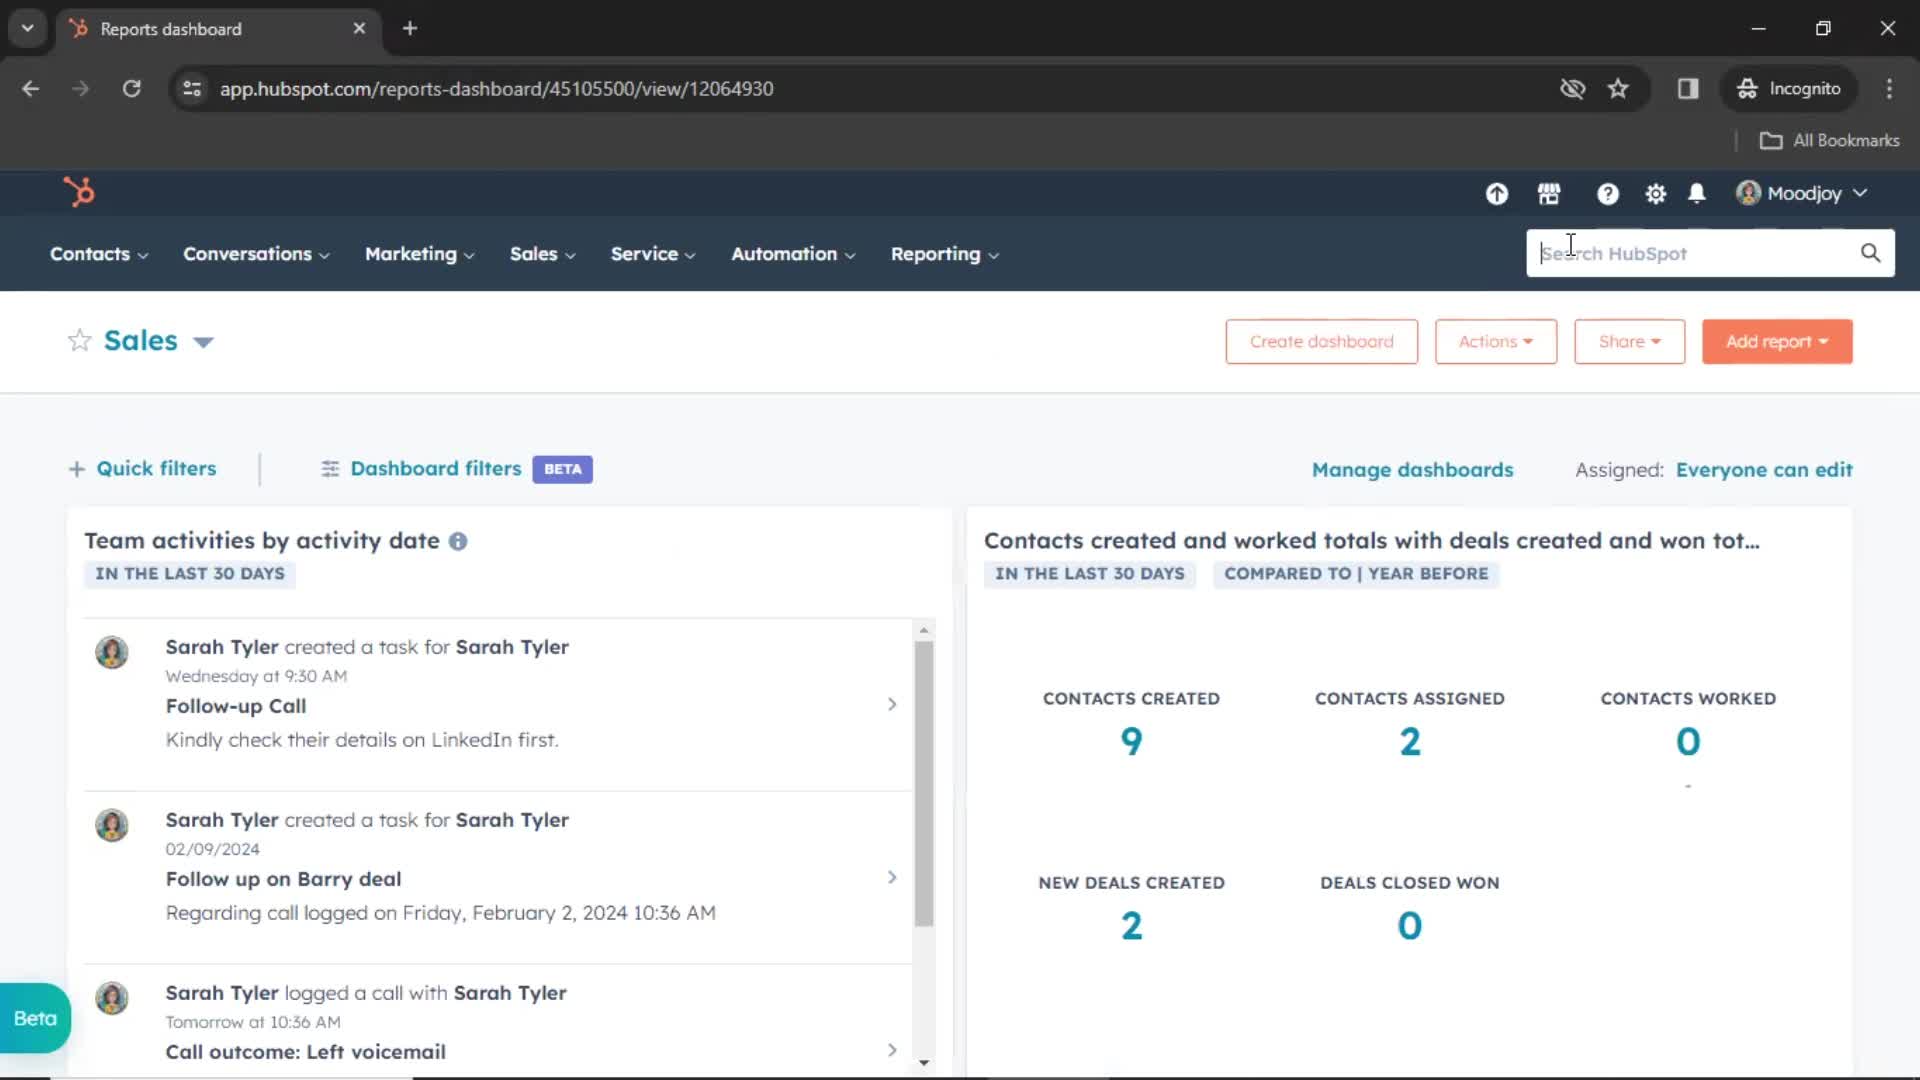Expand the Follow-up Call activity chevron

(892, 704)
